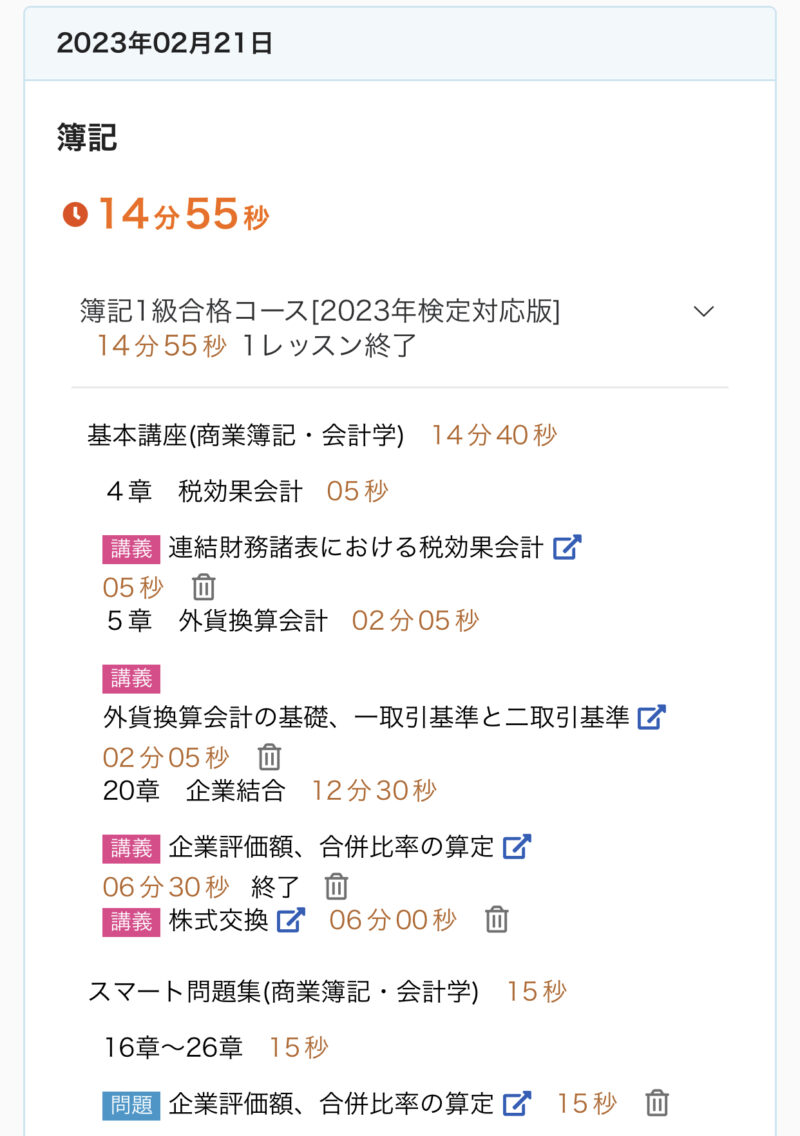The width and height of the screenshot is (800, 1136).
Task: Delete the 外貨換算会計 02分05秒 record
Action: tap(270, 757)
